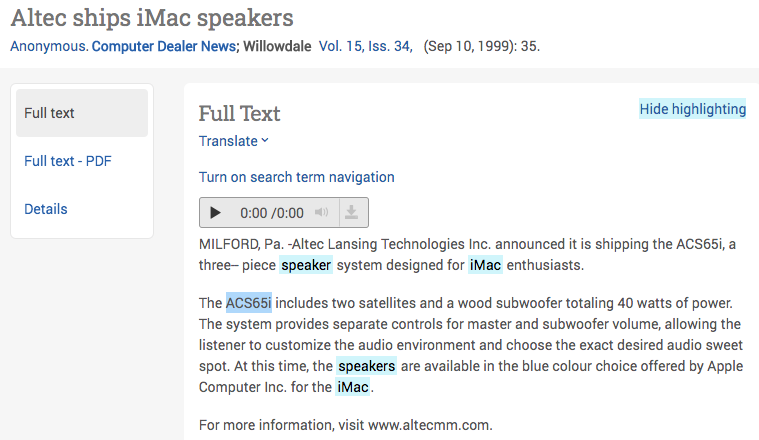
Task: Click the www.altecmm.com text
Action: pos(429,425)
